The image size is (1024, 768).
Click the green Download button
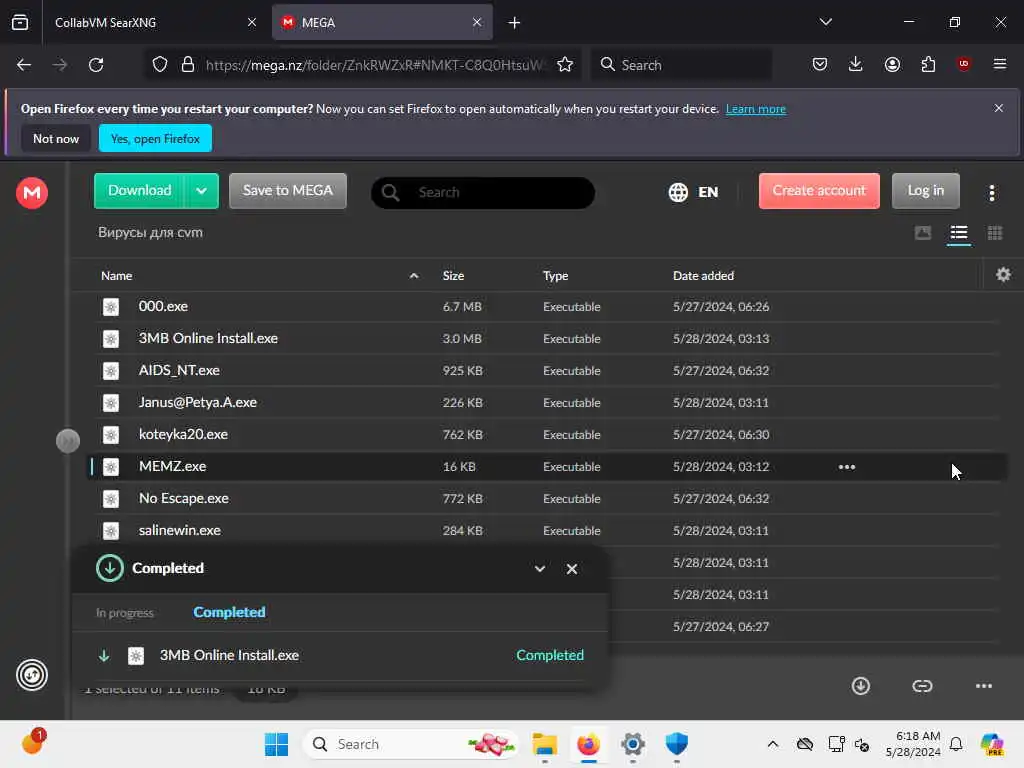click(139, 191)
